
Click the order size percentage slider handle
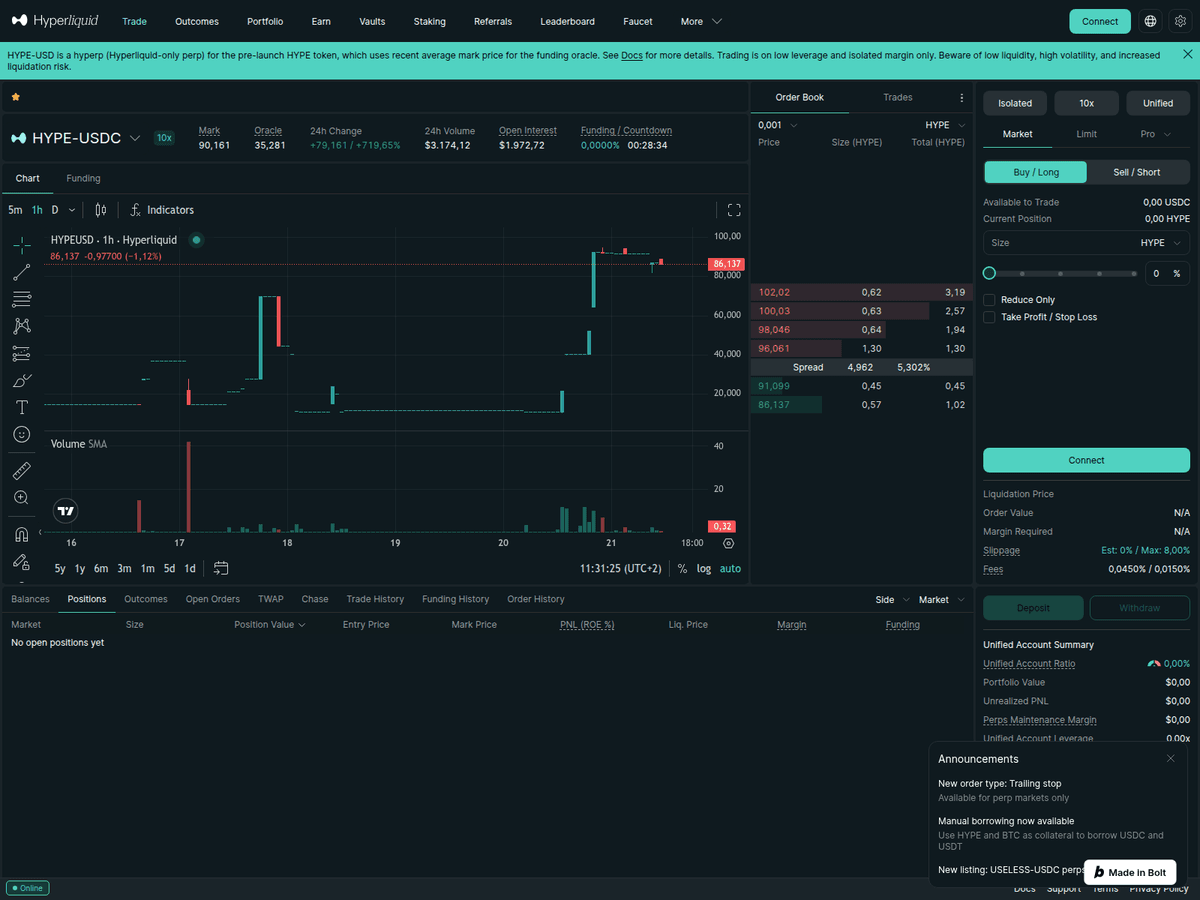point(989,273)
